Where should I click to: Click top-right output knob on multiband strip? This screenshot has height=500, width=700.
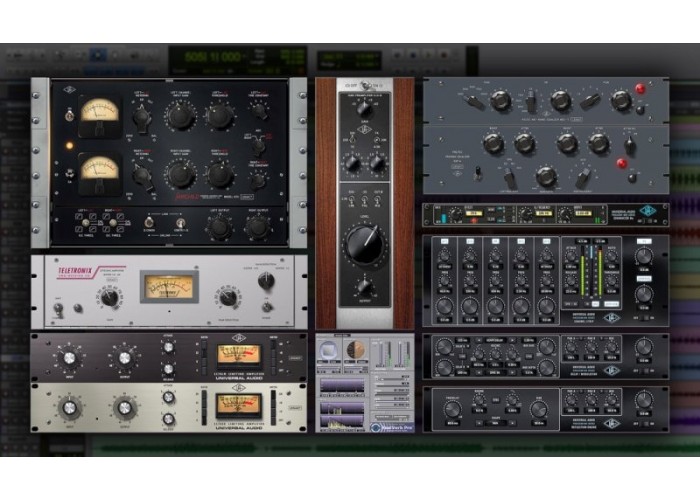coord(643,257)
